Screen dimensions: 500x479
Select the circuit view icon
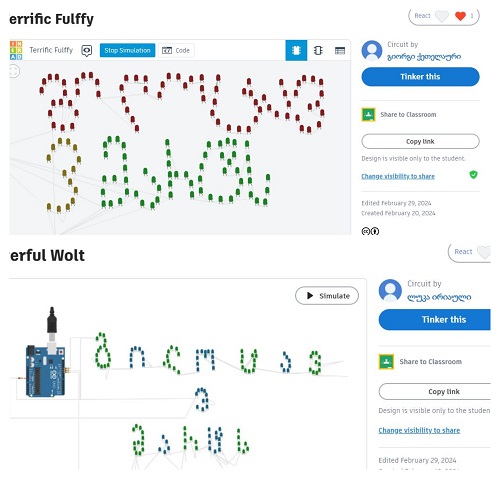(296, 50)
